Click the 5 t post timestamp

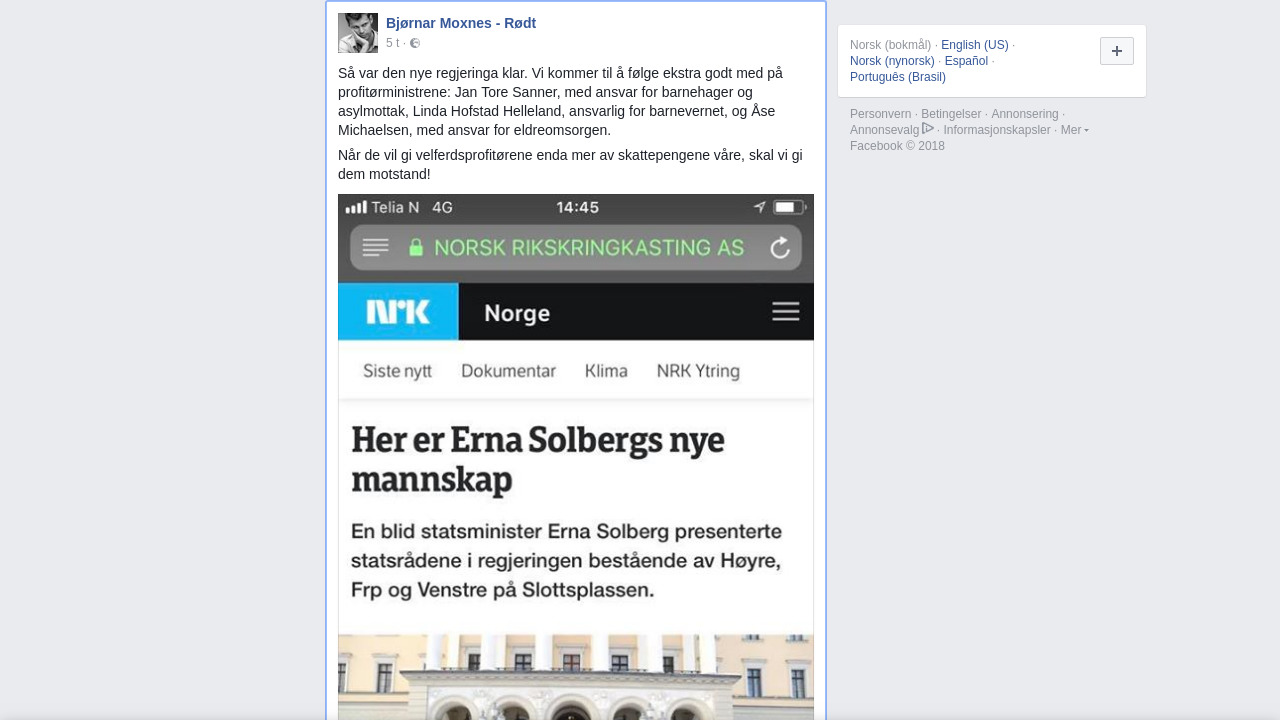(x=392, y=43)
